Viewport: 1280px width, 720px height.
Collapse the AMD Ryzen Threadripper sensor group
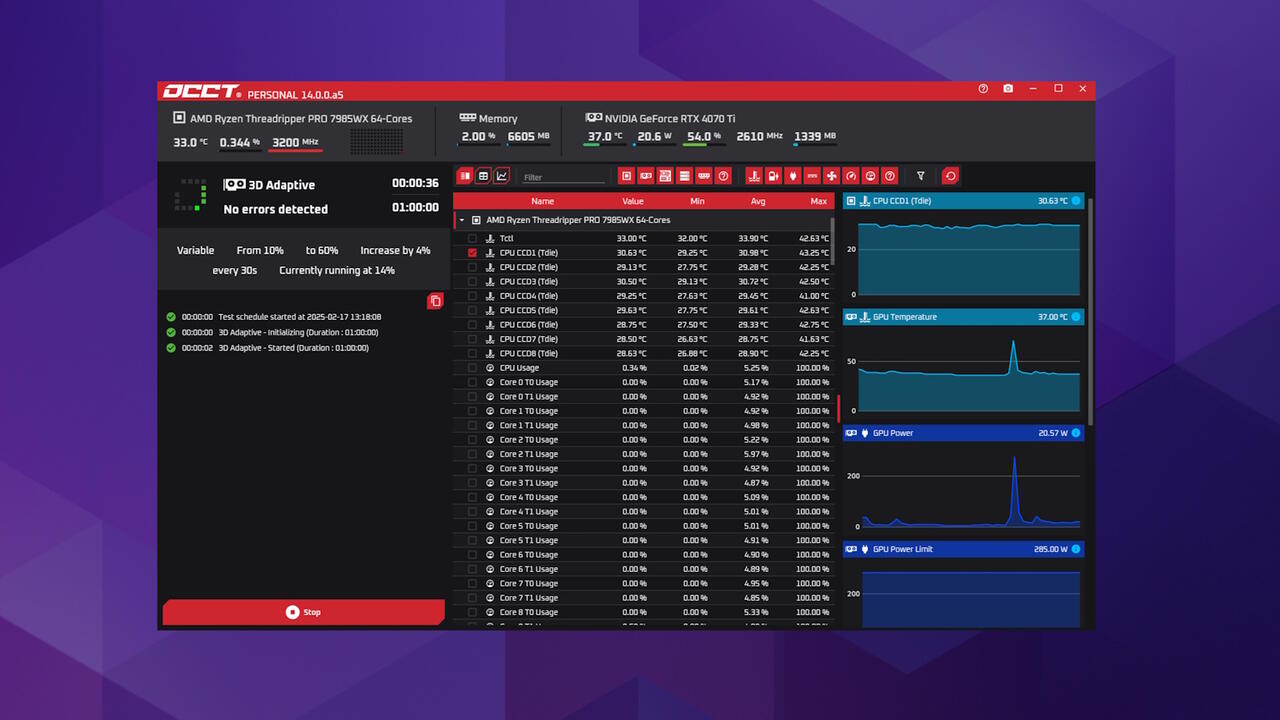[x=462, y=220]
